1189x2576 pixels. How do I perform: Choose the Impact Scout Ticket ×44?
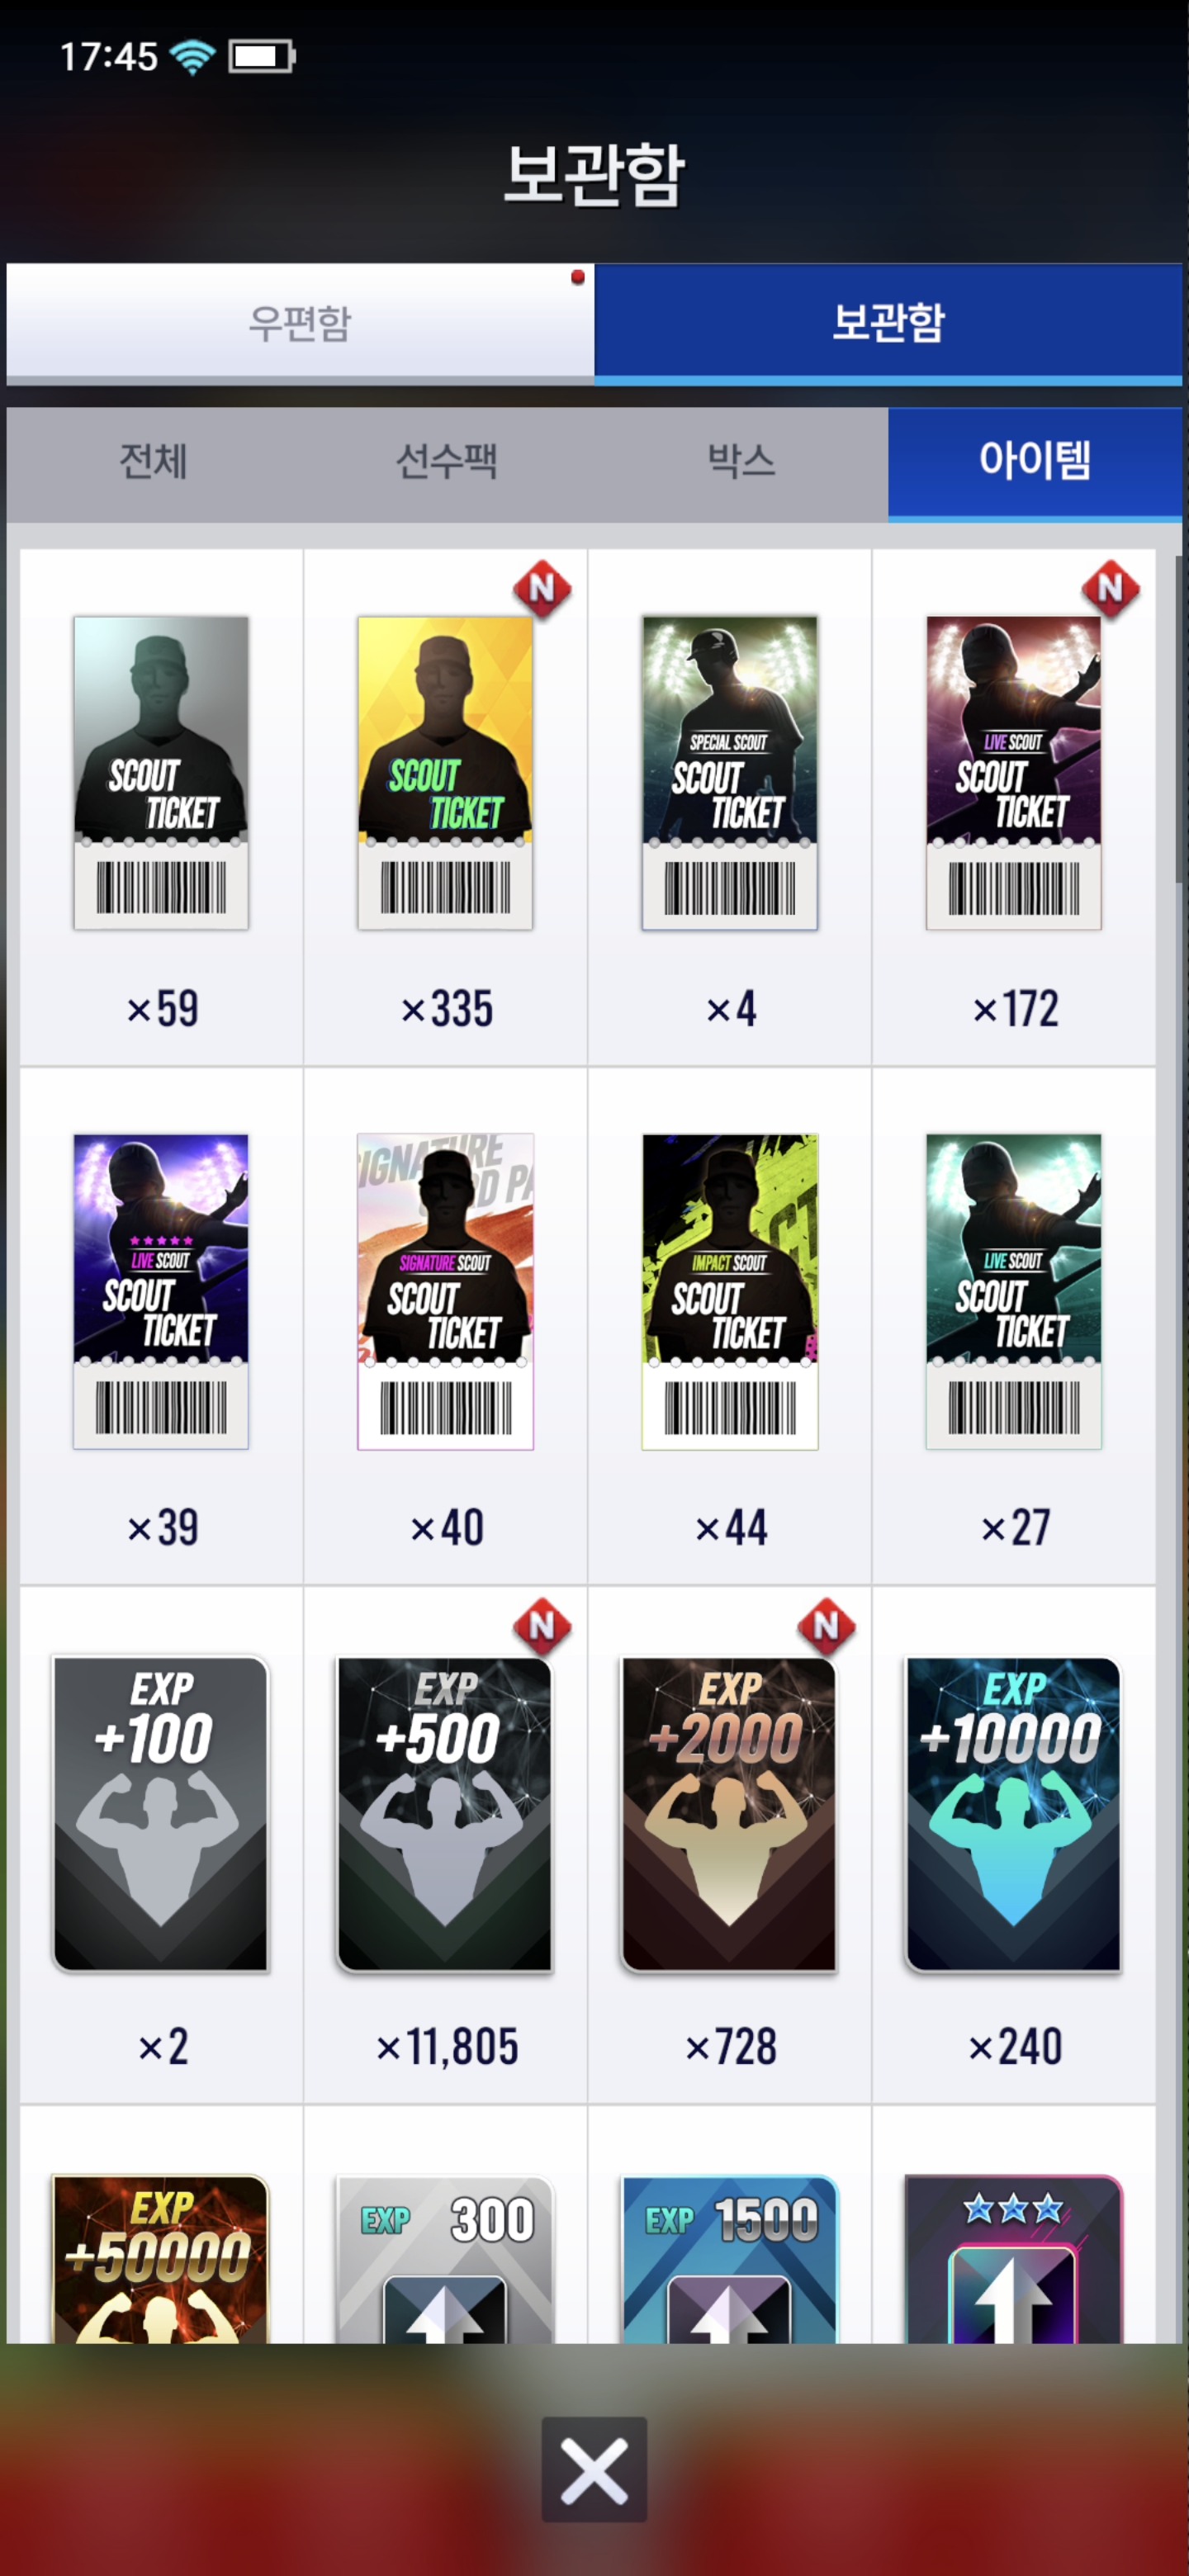point(729,1325)
